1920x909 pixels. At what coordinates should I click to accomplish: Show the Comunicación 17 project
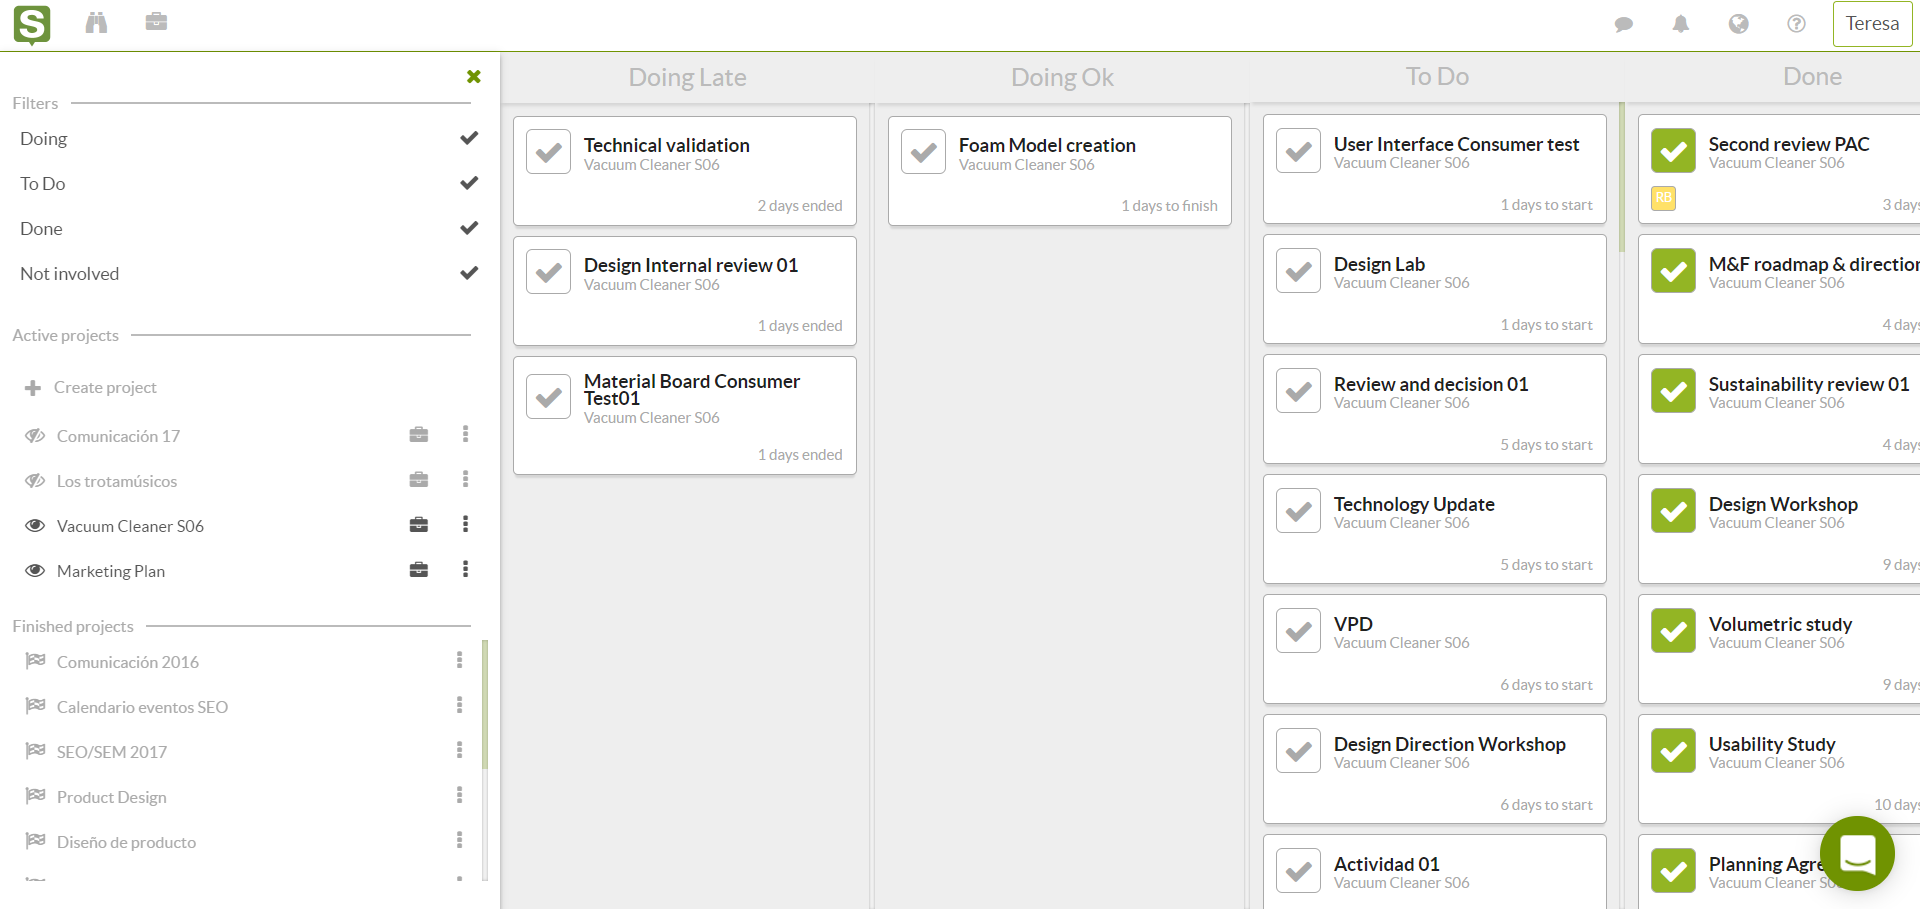pyautogui.click(x=35, y=436)
